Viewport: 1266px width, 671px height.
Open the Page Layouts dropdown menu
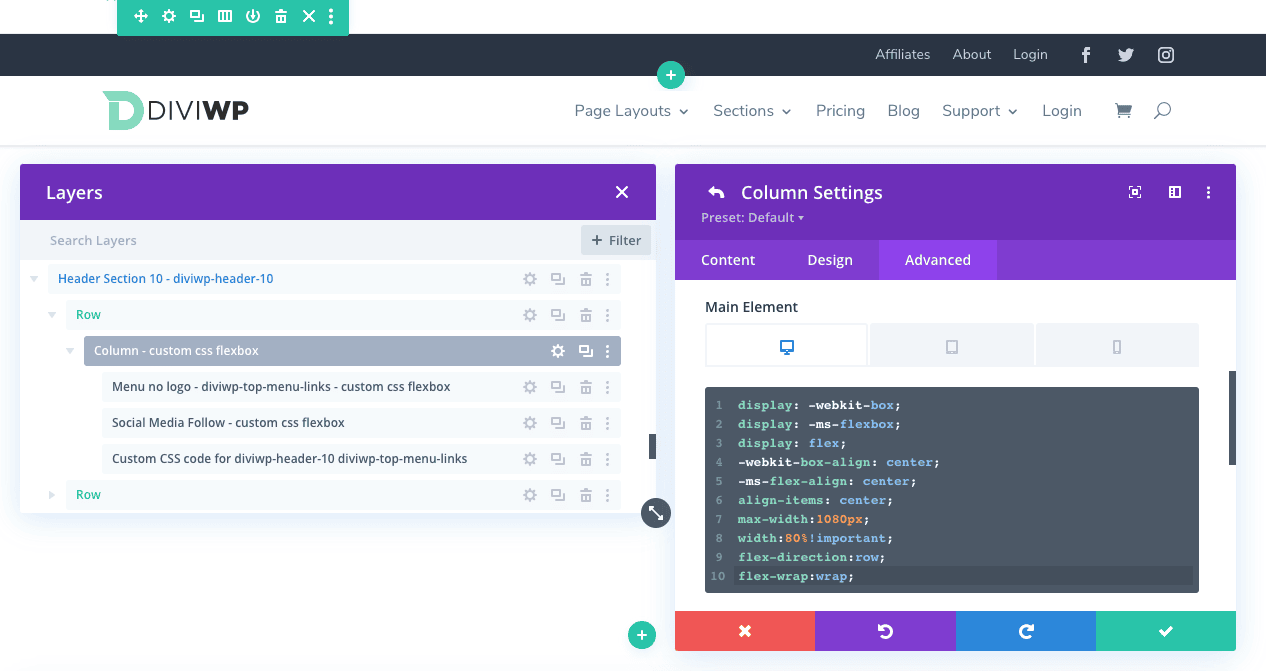tap(632, 111)
